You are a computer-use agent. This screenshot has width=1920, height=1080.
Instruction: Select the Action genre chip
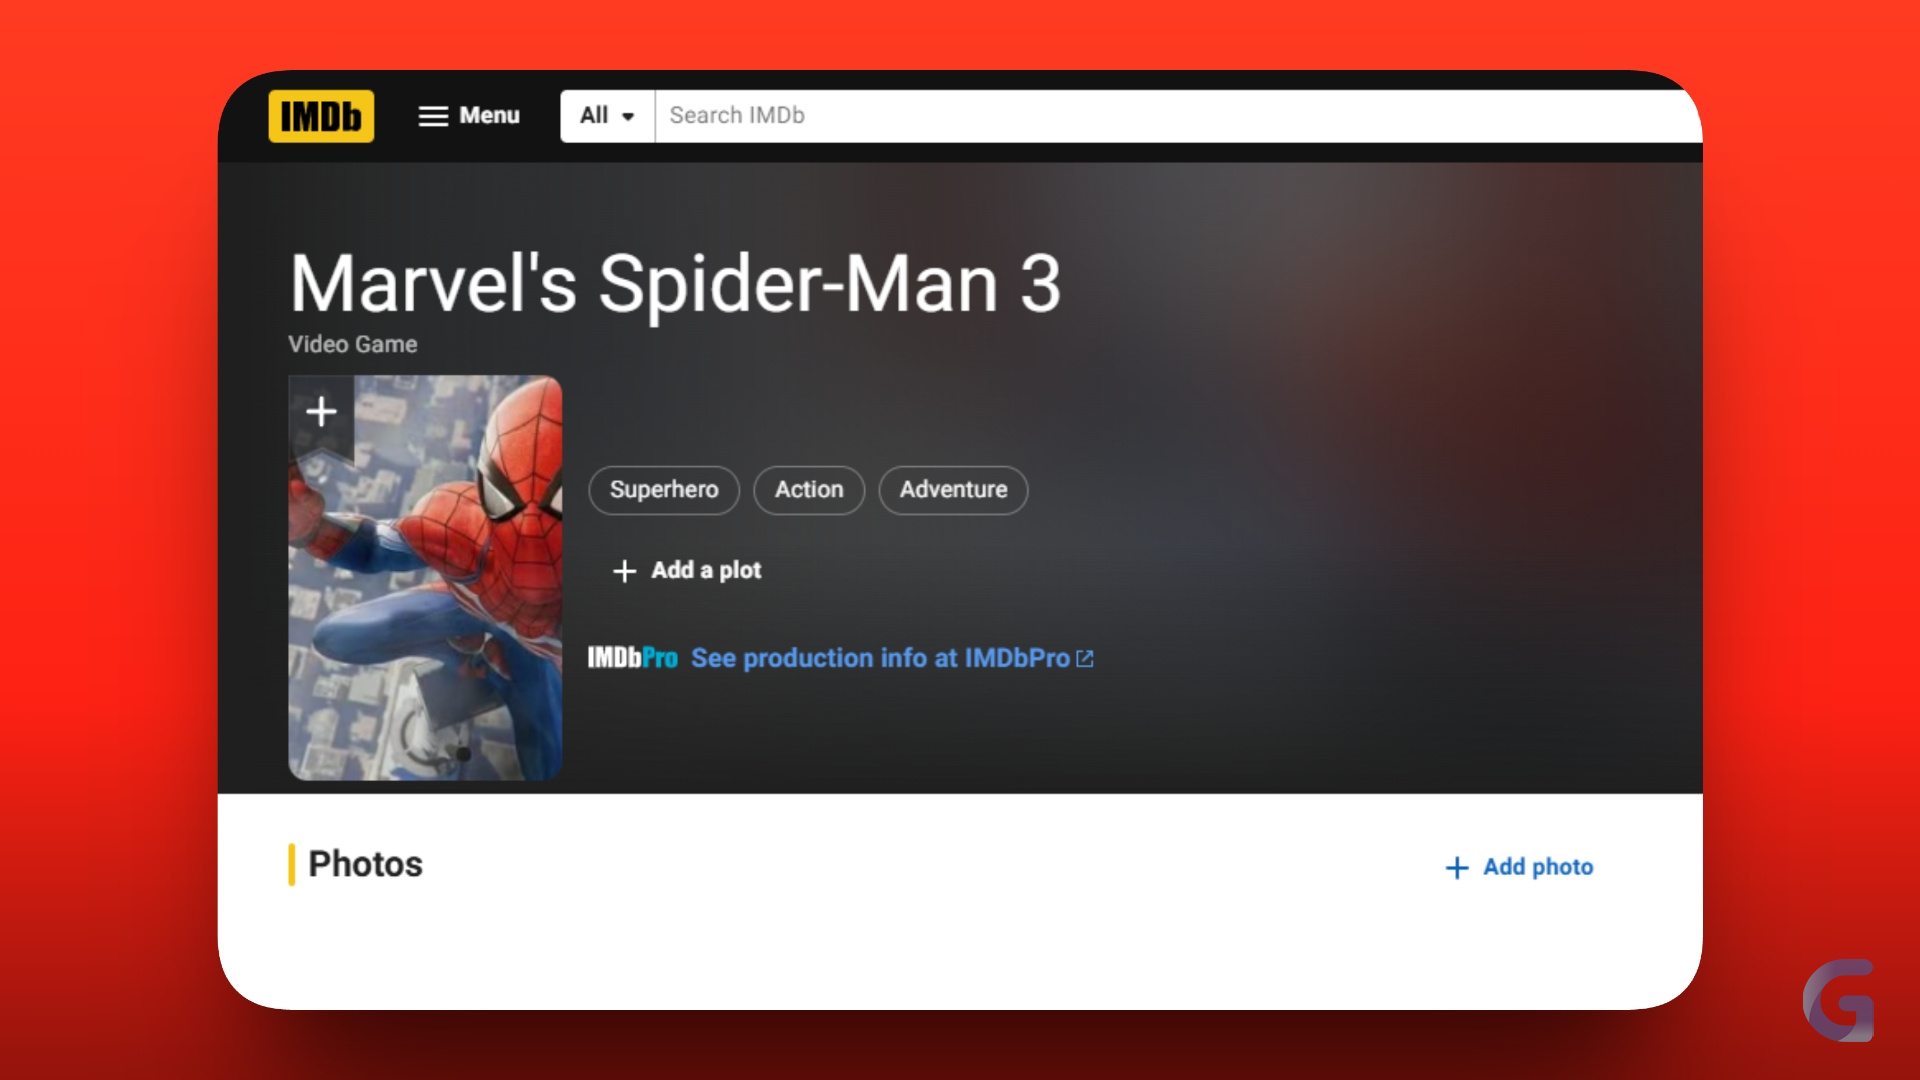pos(809,490)
